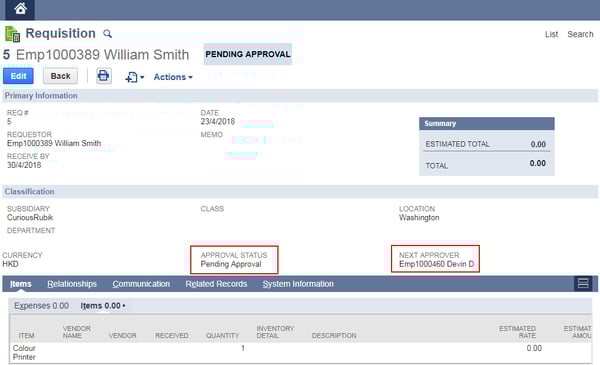The width and height of the screenshot is (600, 365).
Task: Click the Requisition record icon
Action: click(x=12, y=34)
